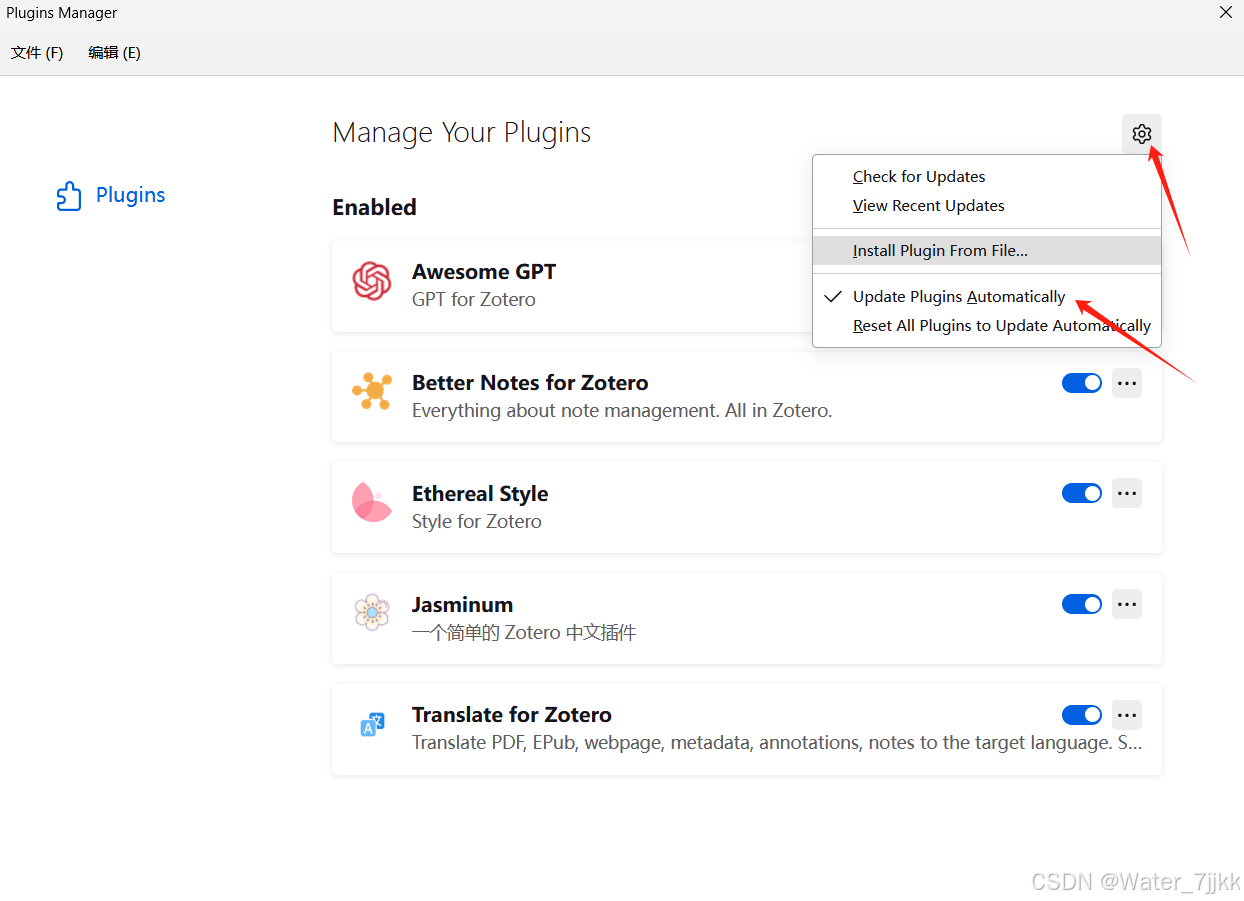Open the Translate for Zotero three-dot menu

click(1127, 715)
